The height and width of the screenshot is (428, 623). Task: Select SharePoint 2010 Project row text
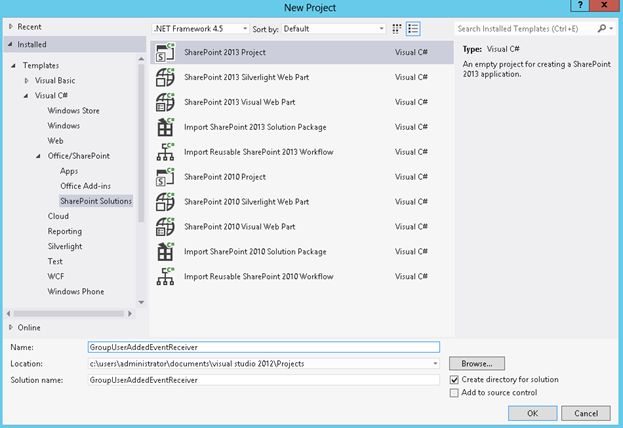pyautogui.click(x=225, y=177)
